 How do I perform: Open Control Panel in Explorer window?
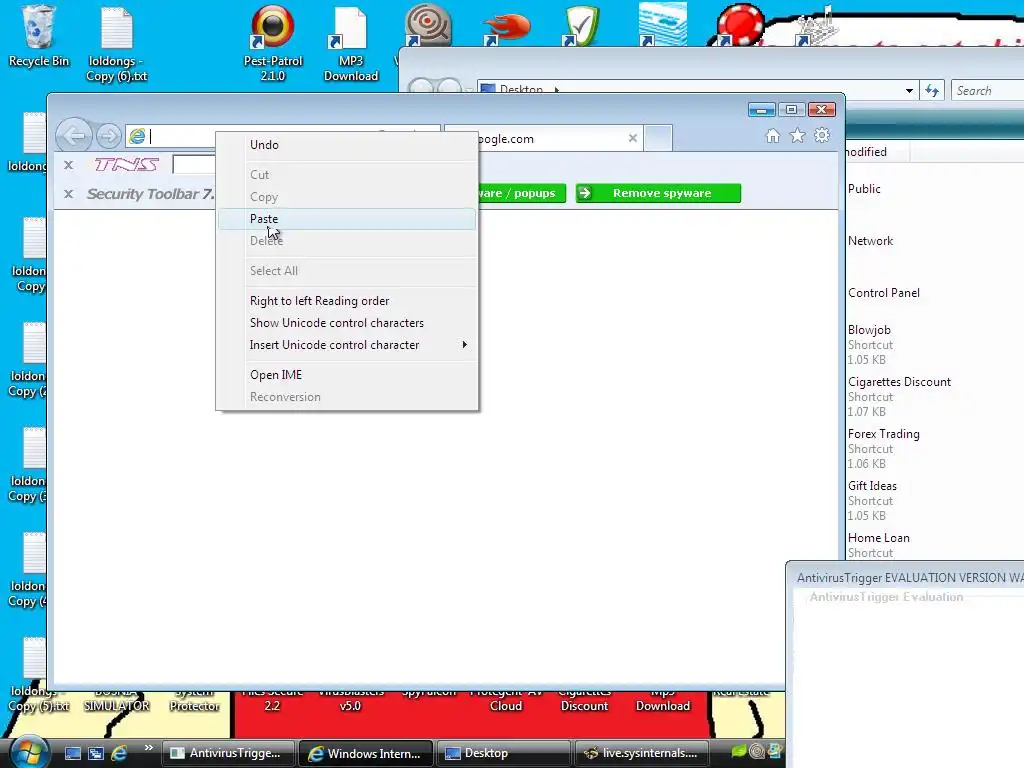pyautogui.click(x=884, y=293)
